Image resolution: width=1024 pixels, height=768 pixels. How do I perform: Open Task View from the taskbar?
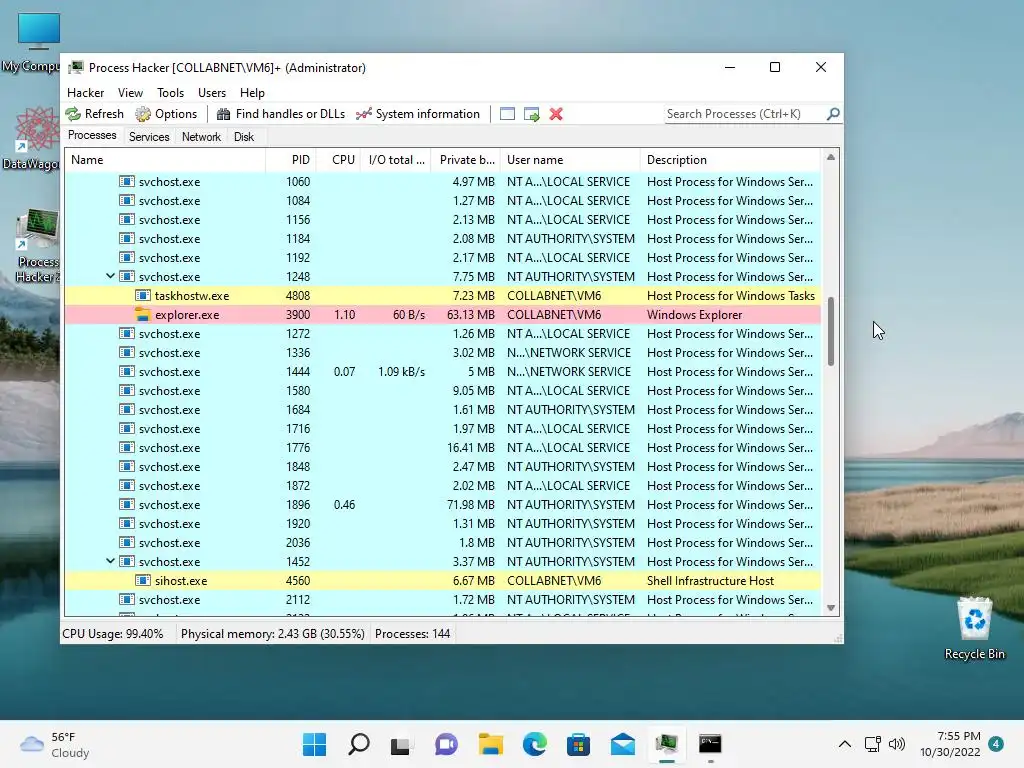[400, 744]
